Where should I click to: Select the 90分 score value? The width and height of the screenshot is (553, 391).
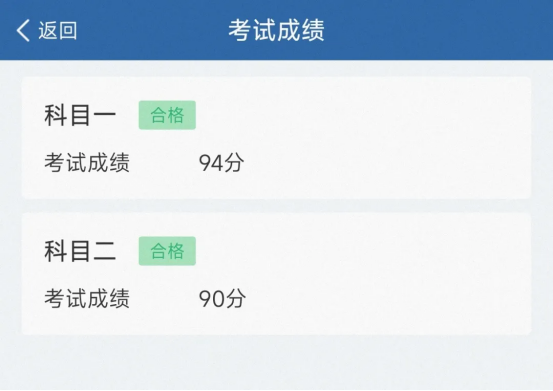(x=222, y=298)
